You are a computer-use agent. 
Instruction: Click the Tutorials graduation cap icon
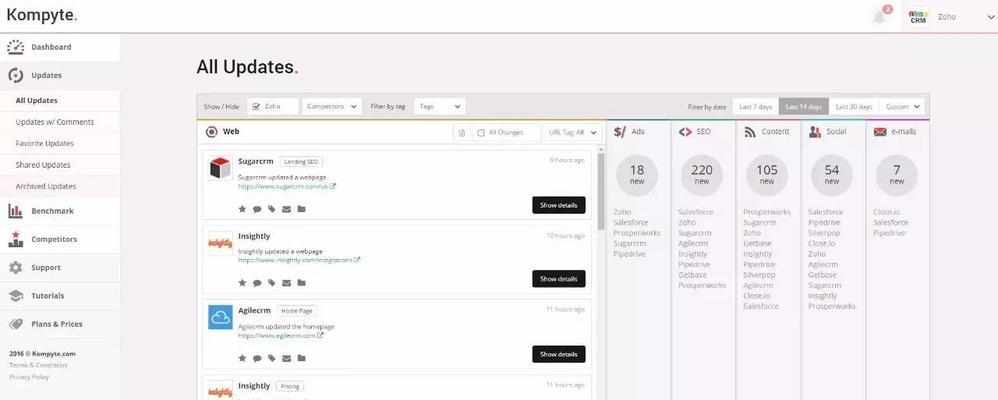[16, 296]
